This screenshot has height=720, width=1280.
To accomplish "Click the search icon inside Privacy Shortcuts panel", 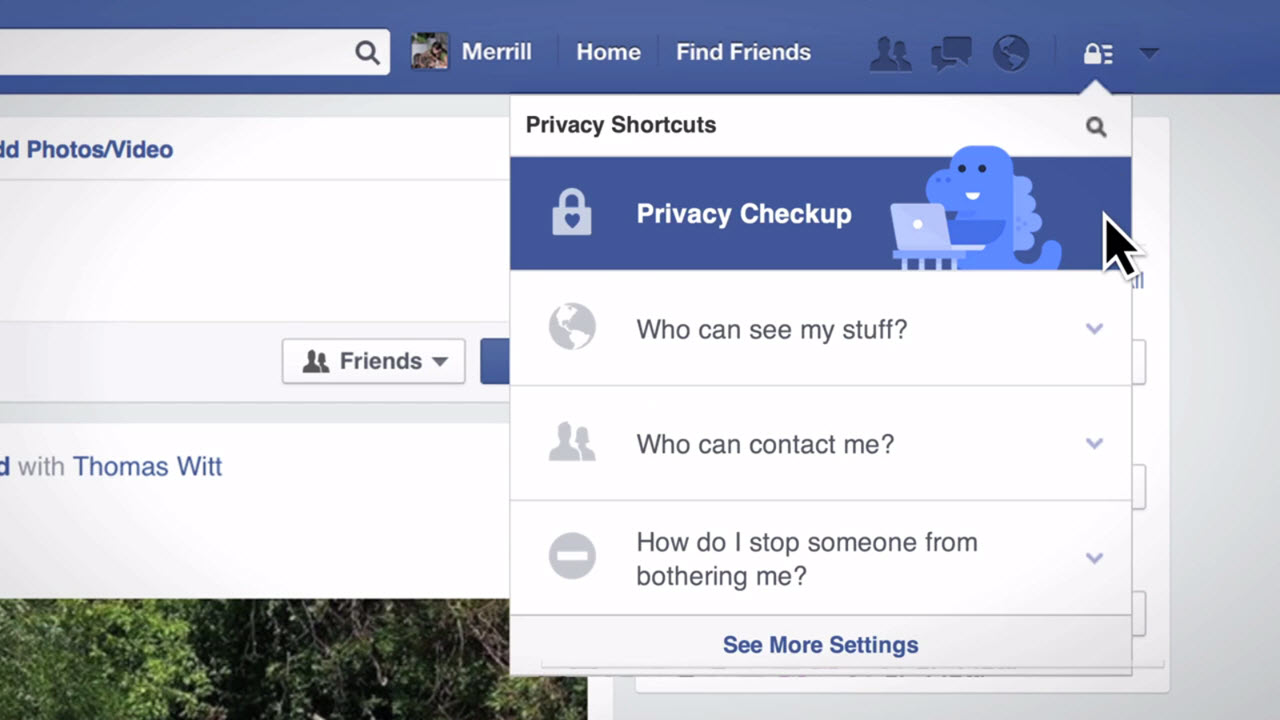I will (1096, 126).
